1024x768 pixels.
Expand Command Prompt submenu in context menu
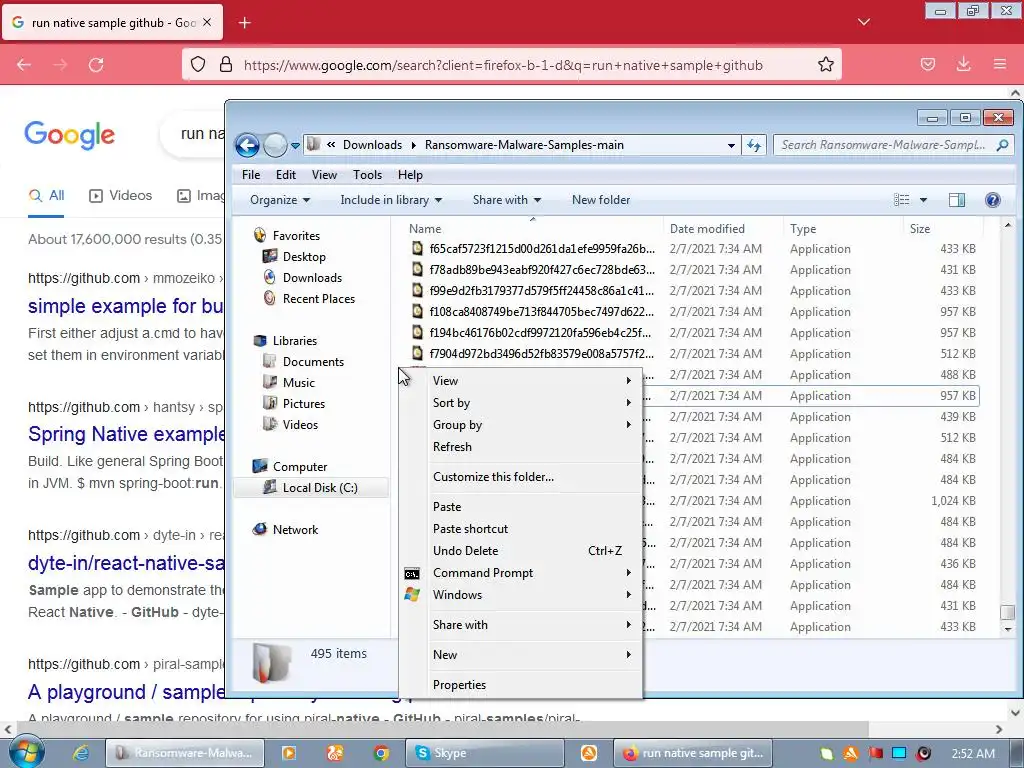tap(520, 573)
